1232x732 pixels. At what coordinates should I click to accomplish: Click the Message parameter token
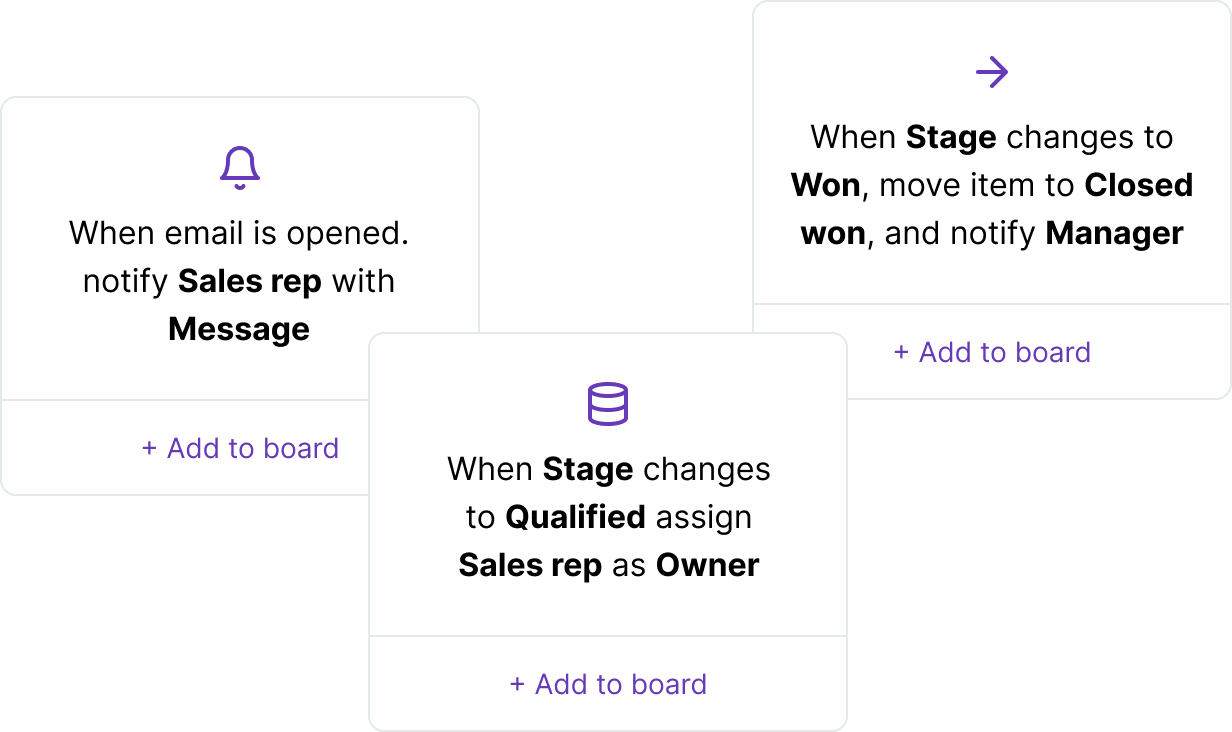239,330
